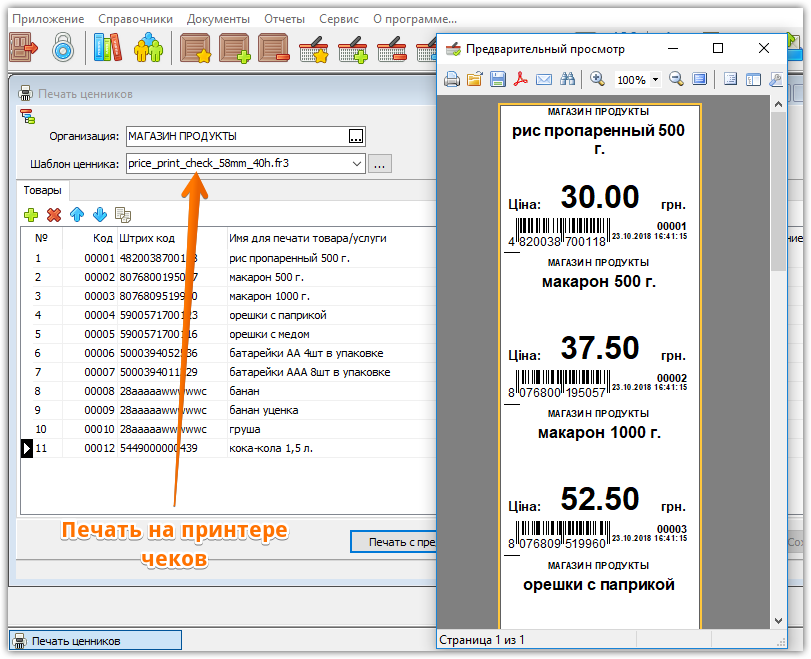
Task: Zoom in with magnifier plus icon
Action: [x=597, y=79]
